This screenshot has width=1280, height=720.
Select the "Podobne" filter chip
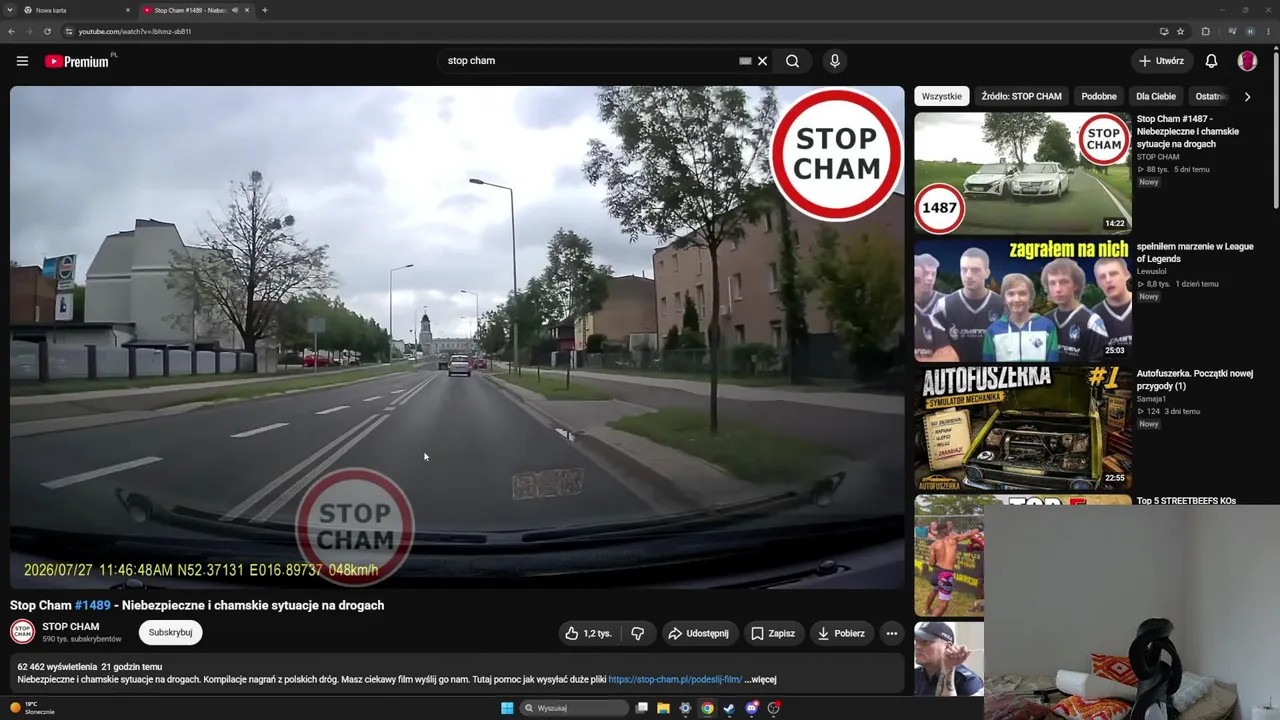1099,96
